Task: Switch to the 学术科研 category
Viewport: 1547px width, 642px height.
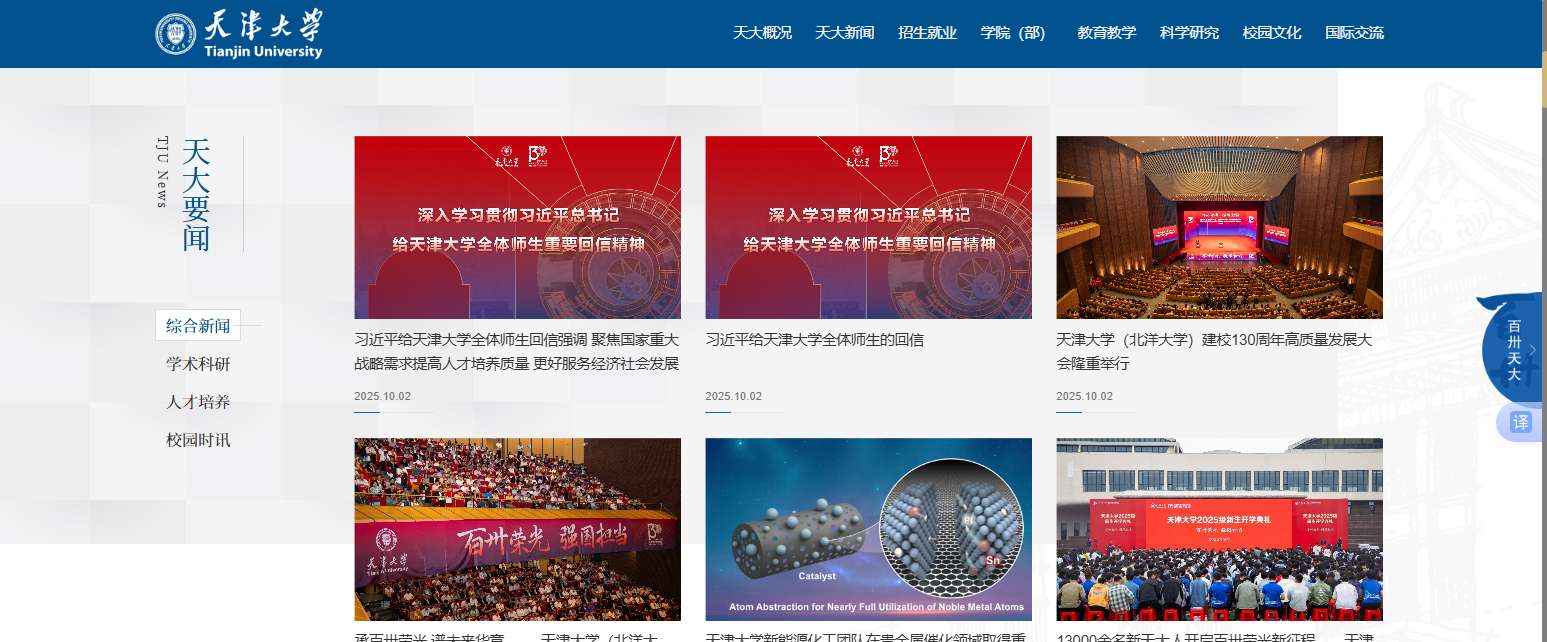Action: pos(198,364)
